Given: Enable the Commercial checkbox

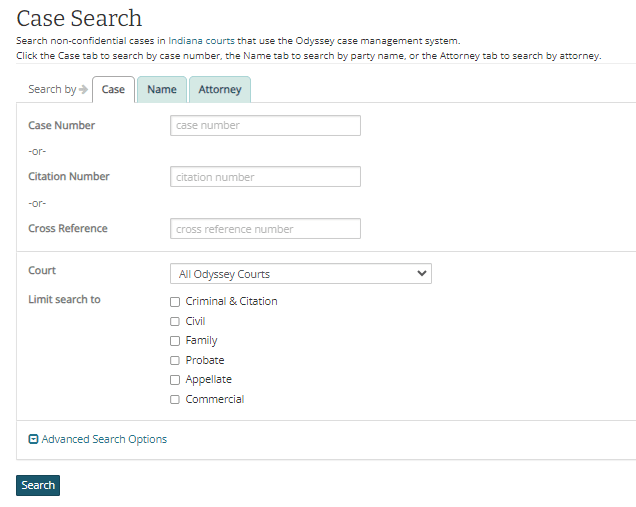Looking at the screenshot, I should pyautogui.click(x=175, y=399).
